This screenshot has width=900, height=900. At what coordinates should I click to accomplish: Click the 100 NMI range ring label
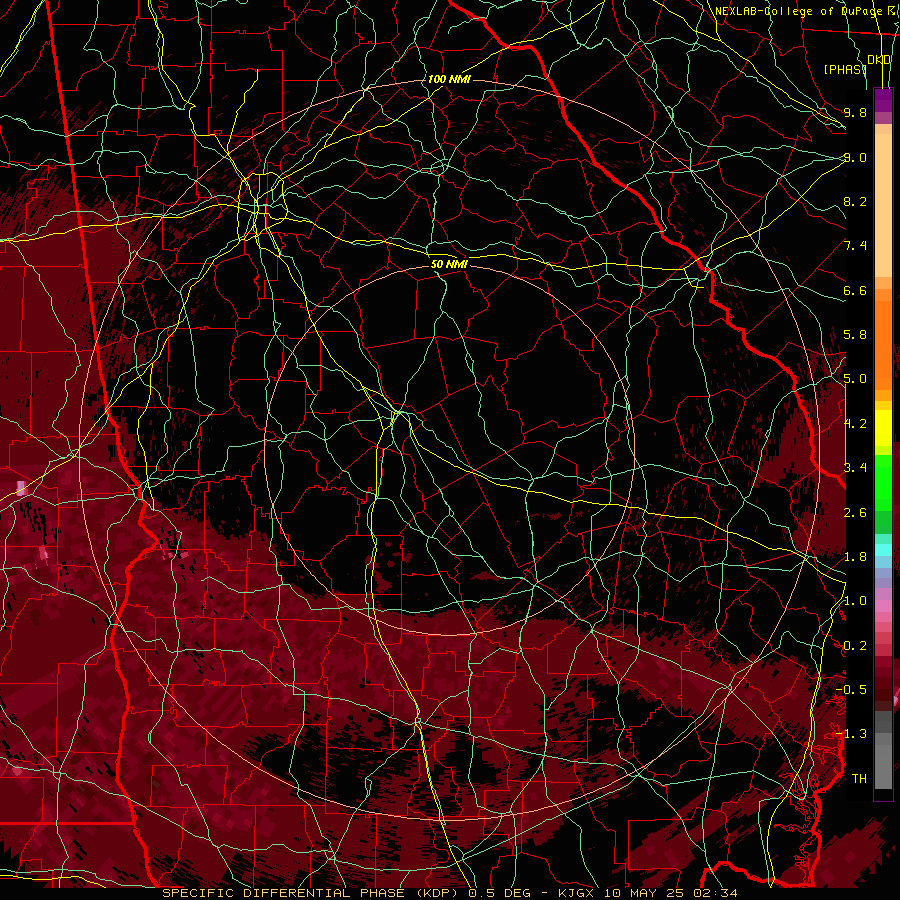[449, 79]
